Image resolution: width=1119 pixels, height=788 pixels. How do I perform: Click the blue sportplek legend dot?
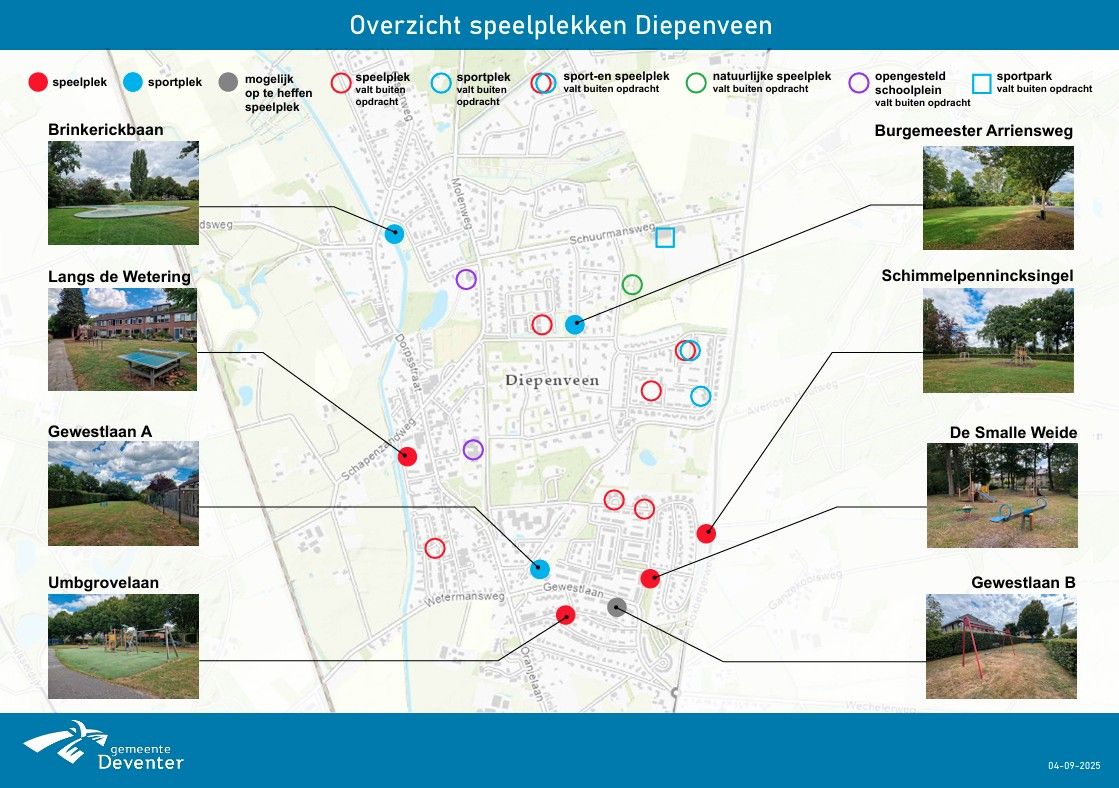click(x=130, y=82)
